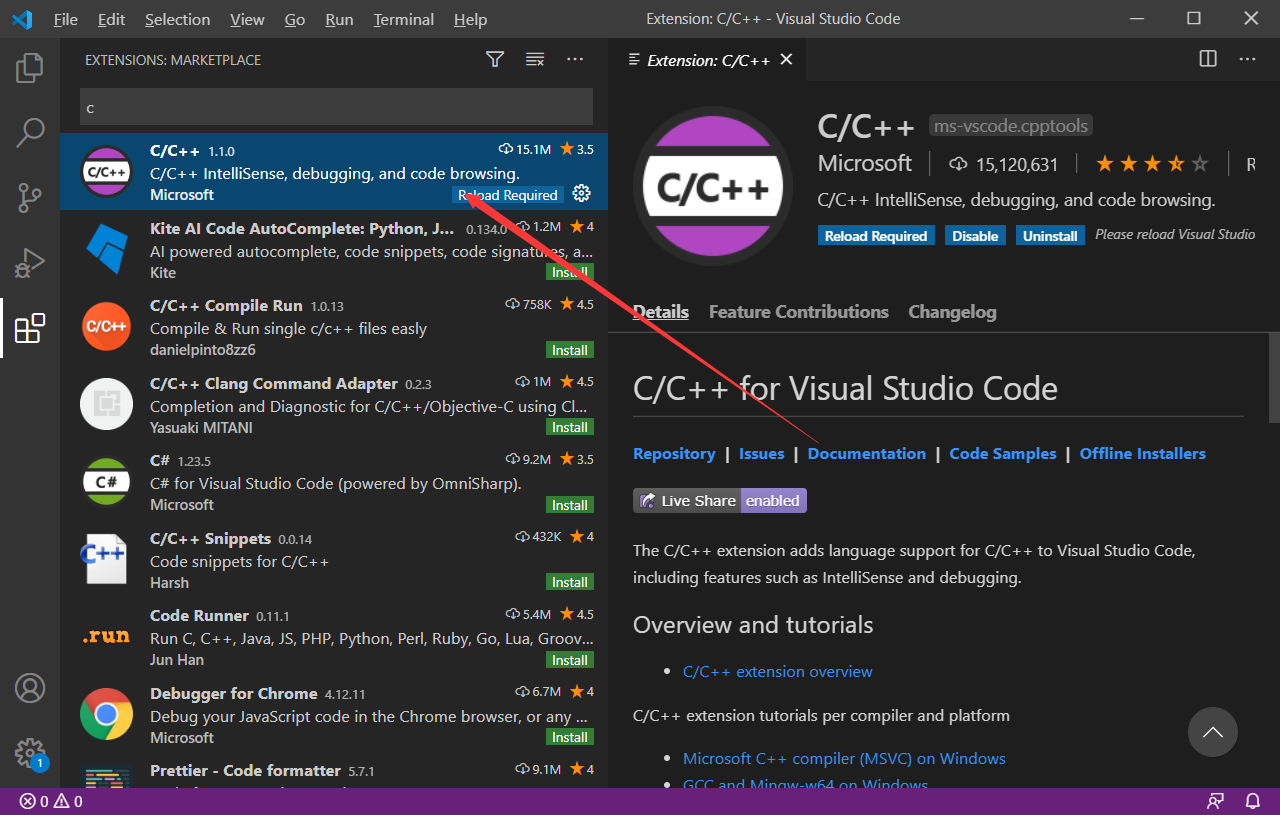Click the Uninstall button

coord(1050,236)
